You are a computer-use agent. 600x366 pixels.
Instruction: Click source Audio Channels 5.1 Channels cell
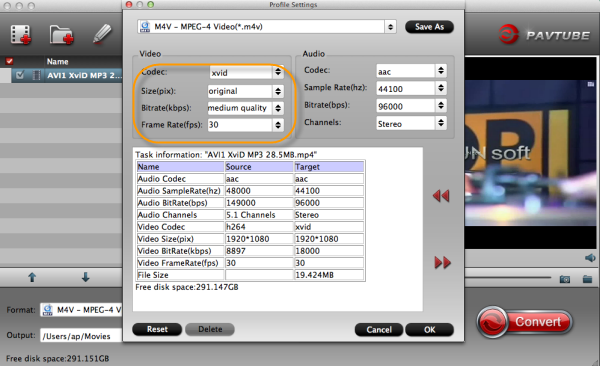coord(259,215)
